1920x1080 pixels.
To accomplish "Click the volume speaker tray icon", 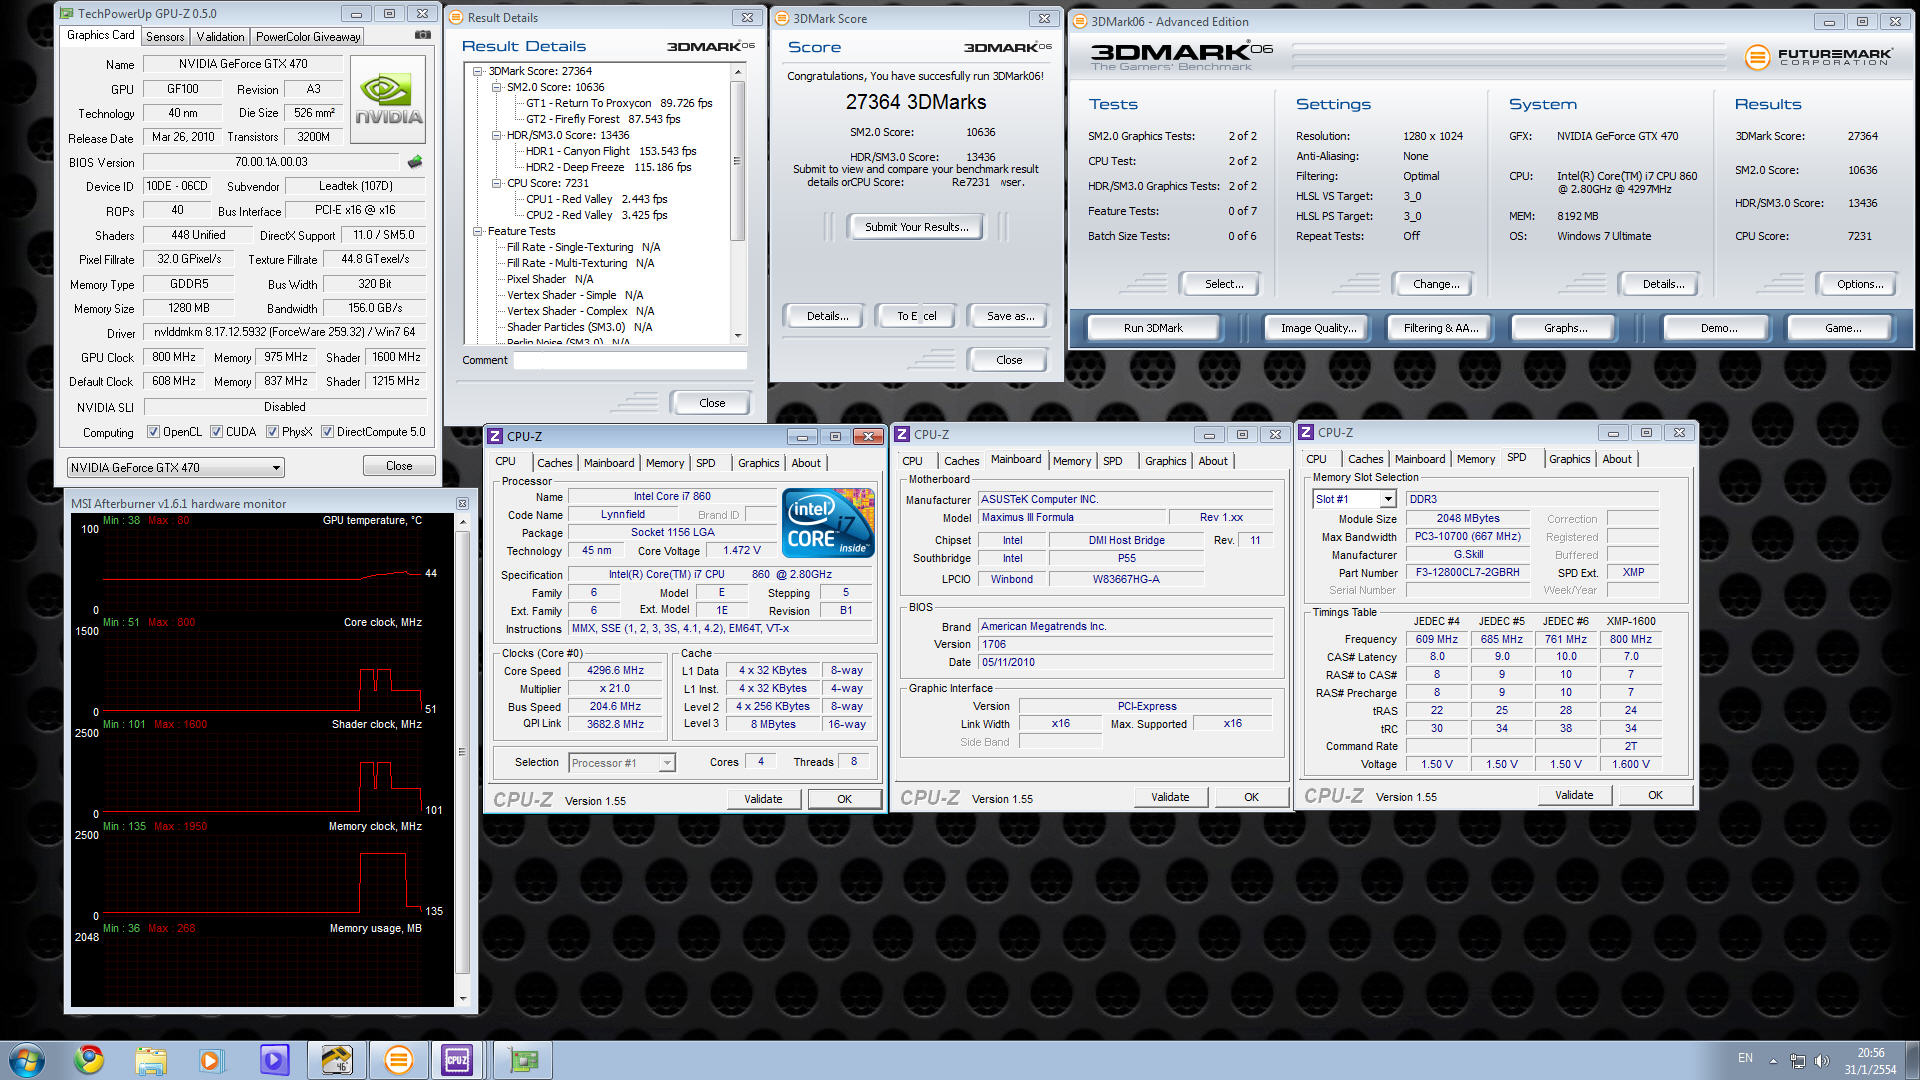I will pos(1821,1061).
